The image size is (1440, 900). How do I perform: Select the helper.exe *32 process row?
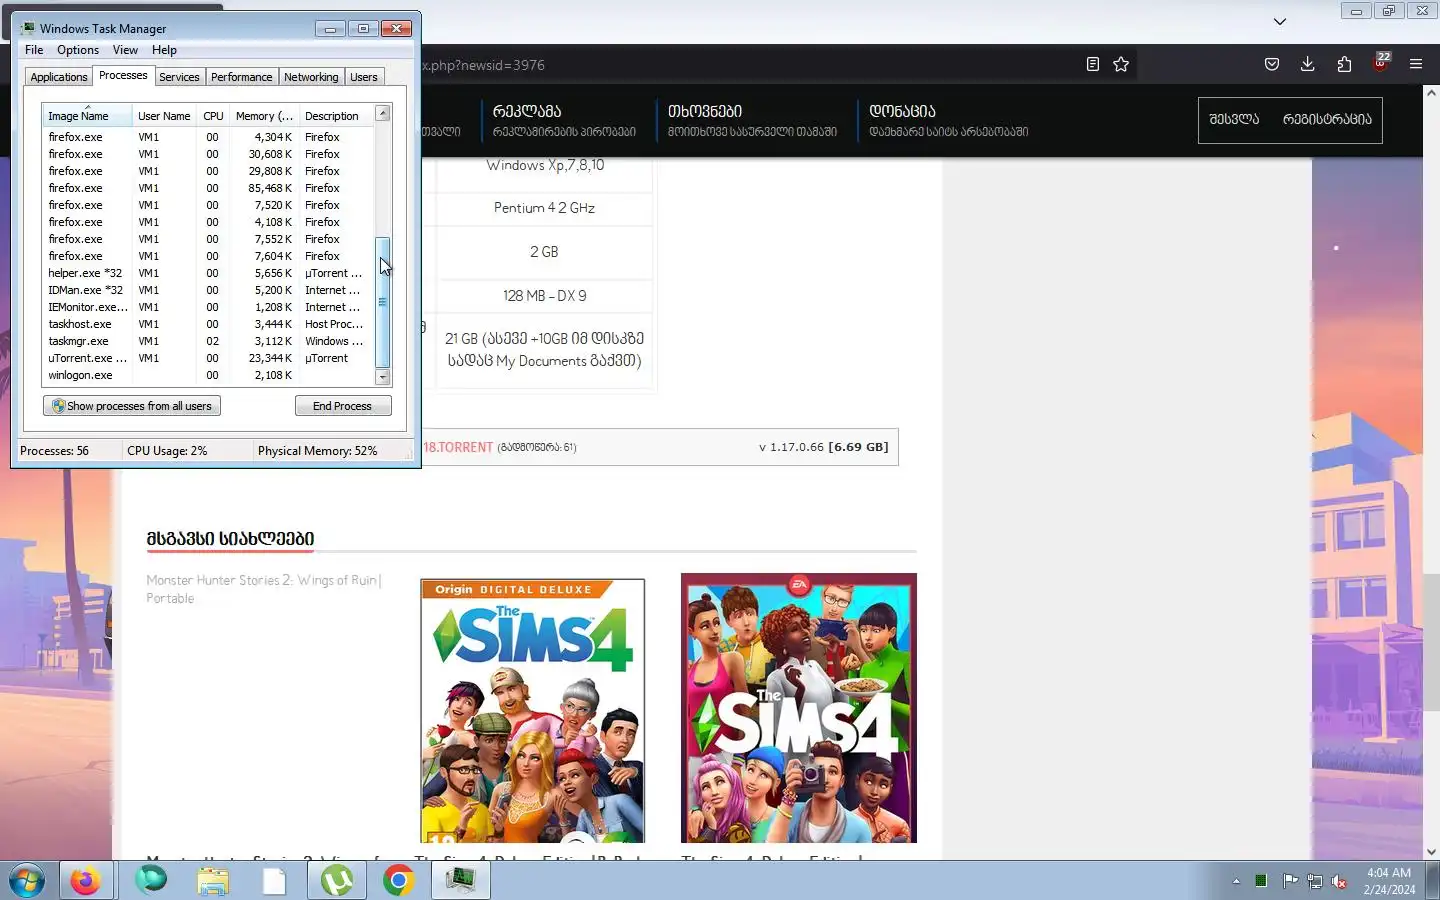click(x=208, y=273)
